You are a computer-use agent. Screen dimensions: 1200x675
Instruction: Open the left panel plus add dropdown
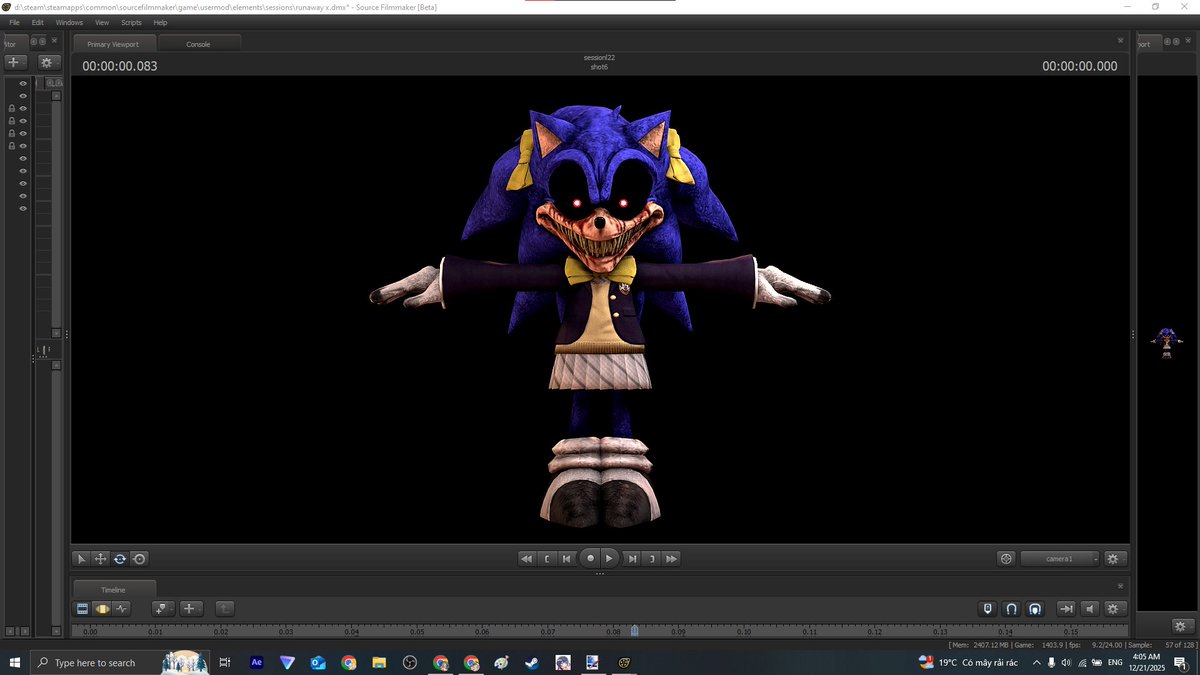click(15, 62)
